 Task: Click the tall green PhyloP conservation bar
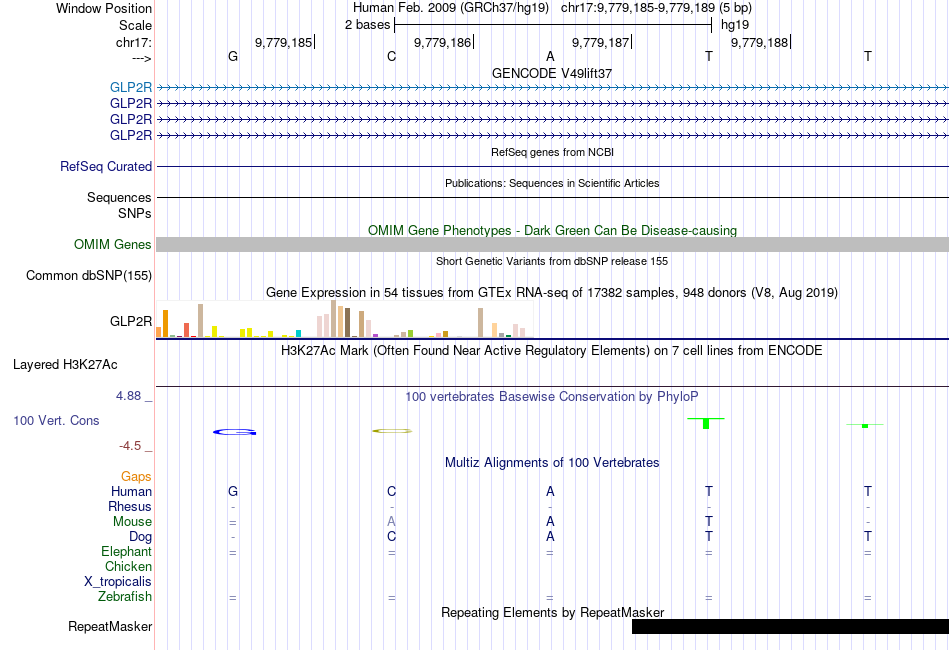pos(706,423)
